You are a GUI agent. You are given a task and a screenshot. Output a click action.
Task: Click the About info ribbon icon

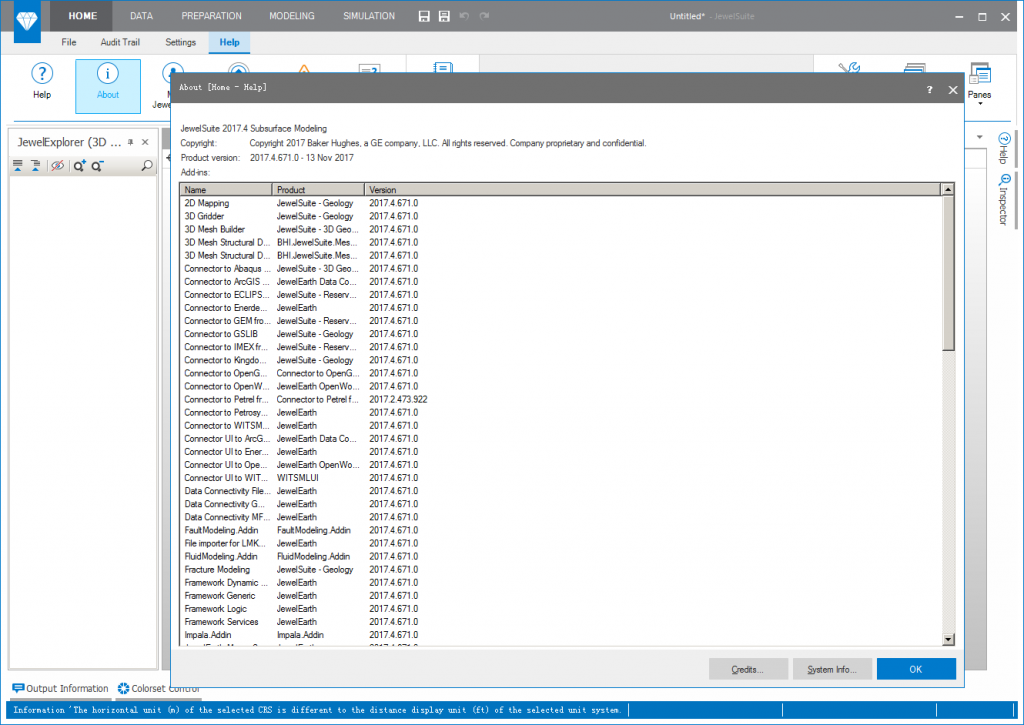click(x=108, y=74)
